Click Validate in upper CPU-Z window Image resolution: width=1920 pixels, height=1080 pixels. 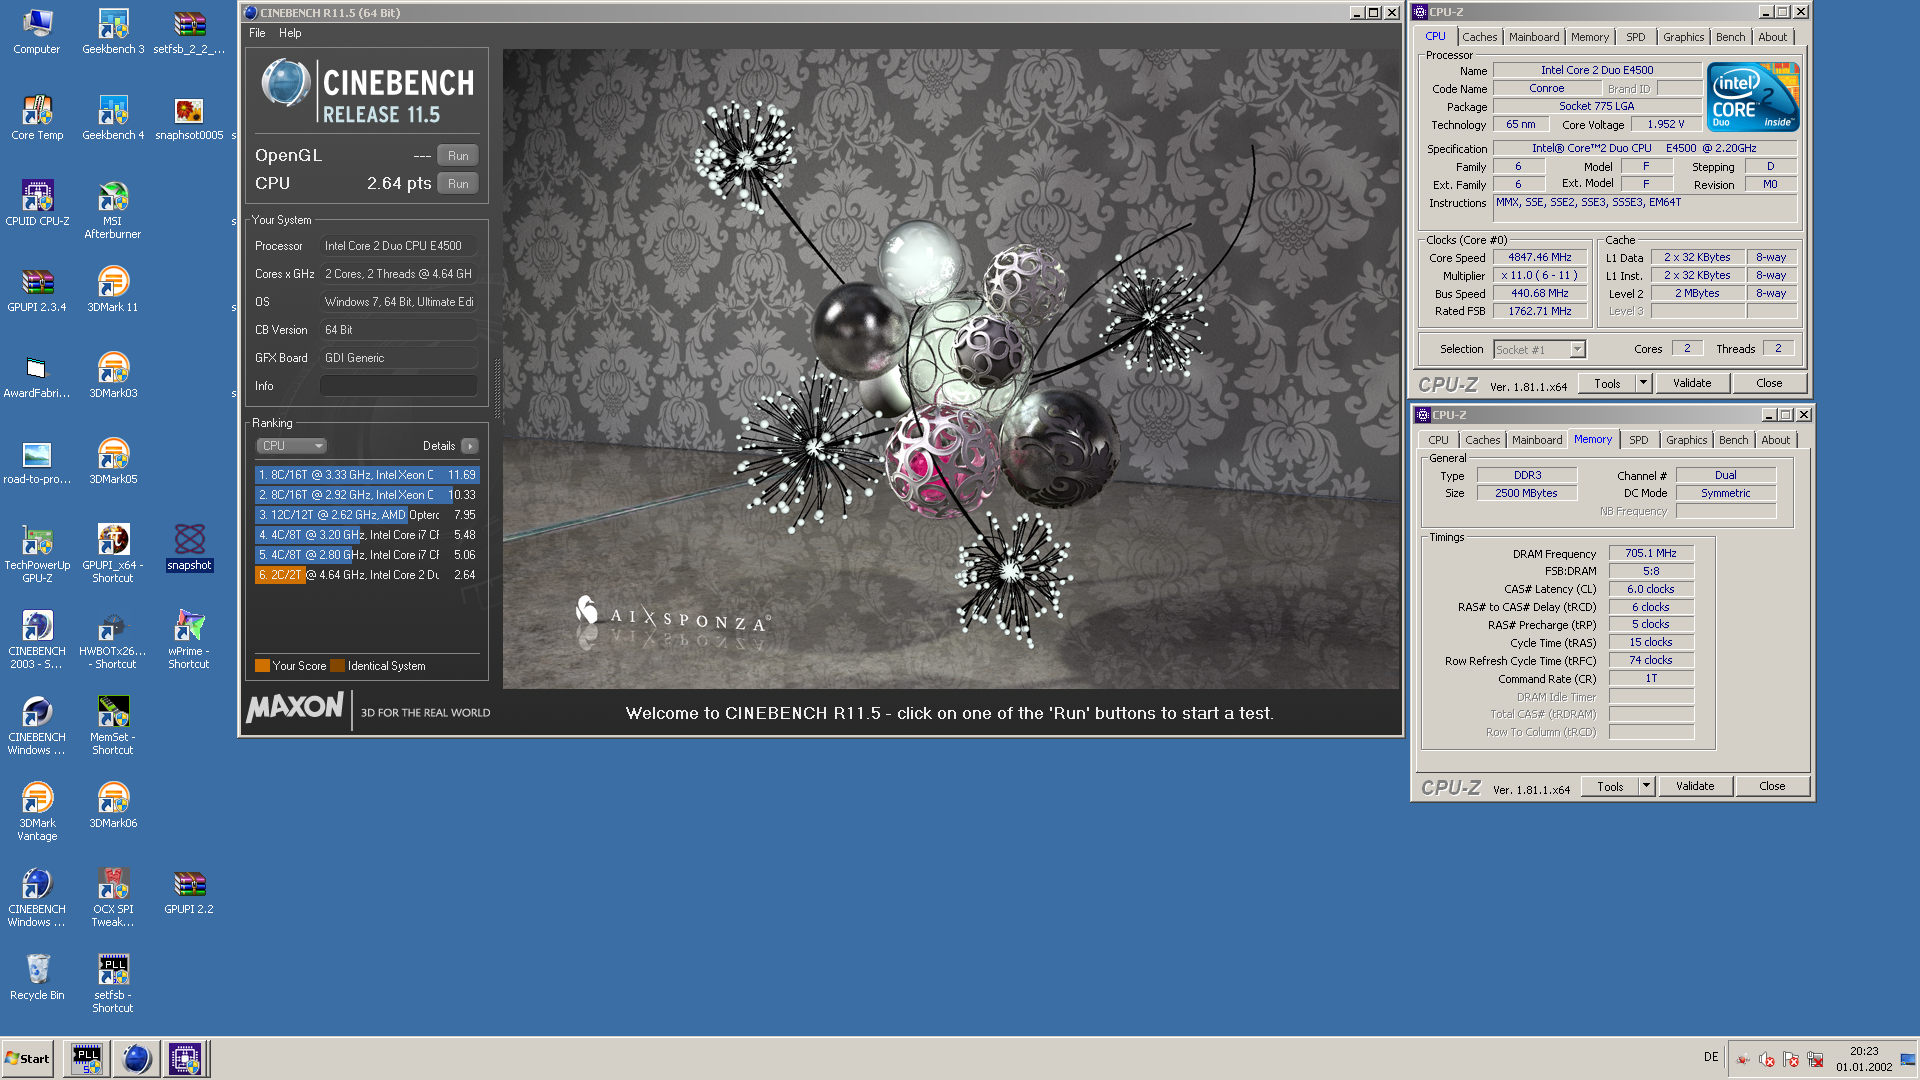coord(1692,384)
